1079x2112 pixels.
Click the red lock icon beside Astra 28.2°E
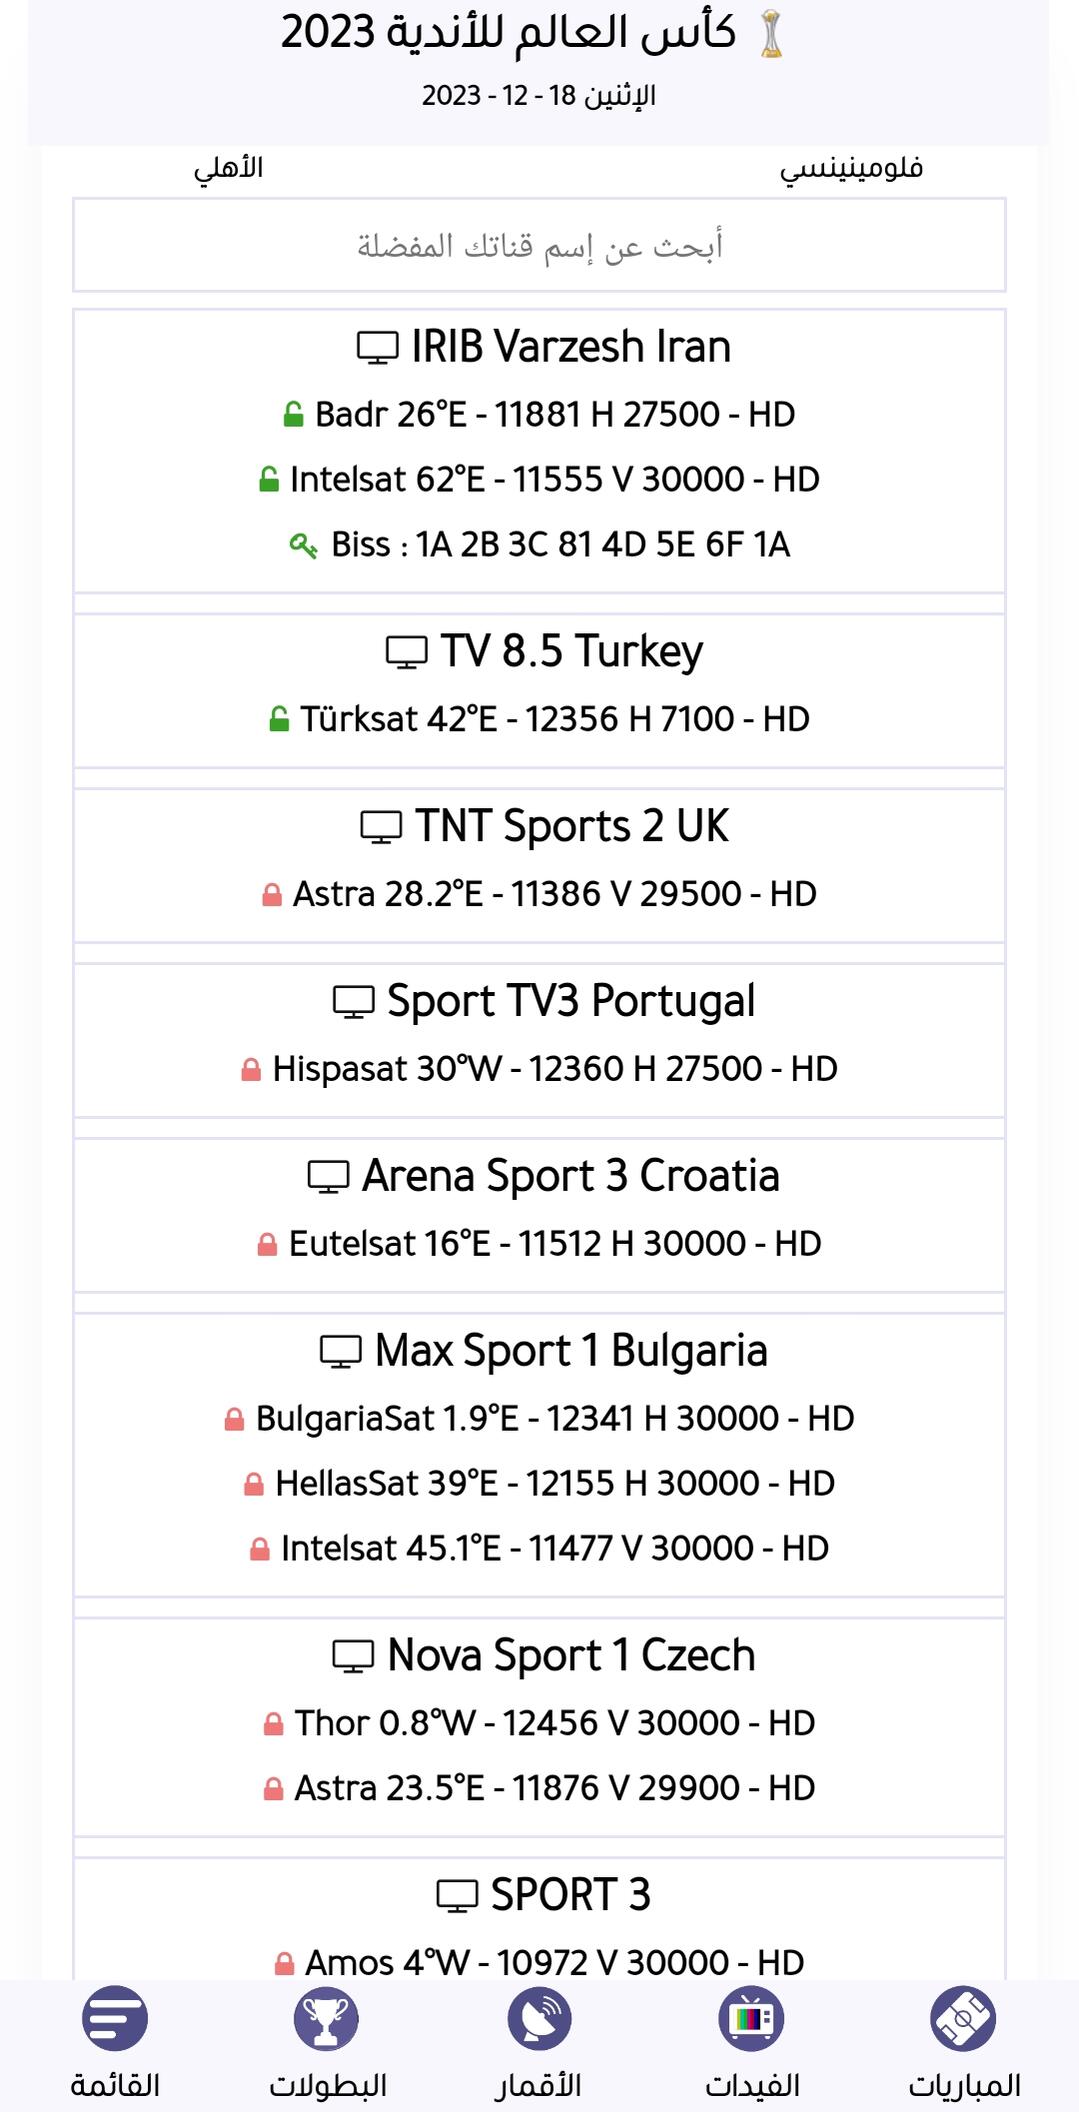[x=272, y=894]
